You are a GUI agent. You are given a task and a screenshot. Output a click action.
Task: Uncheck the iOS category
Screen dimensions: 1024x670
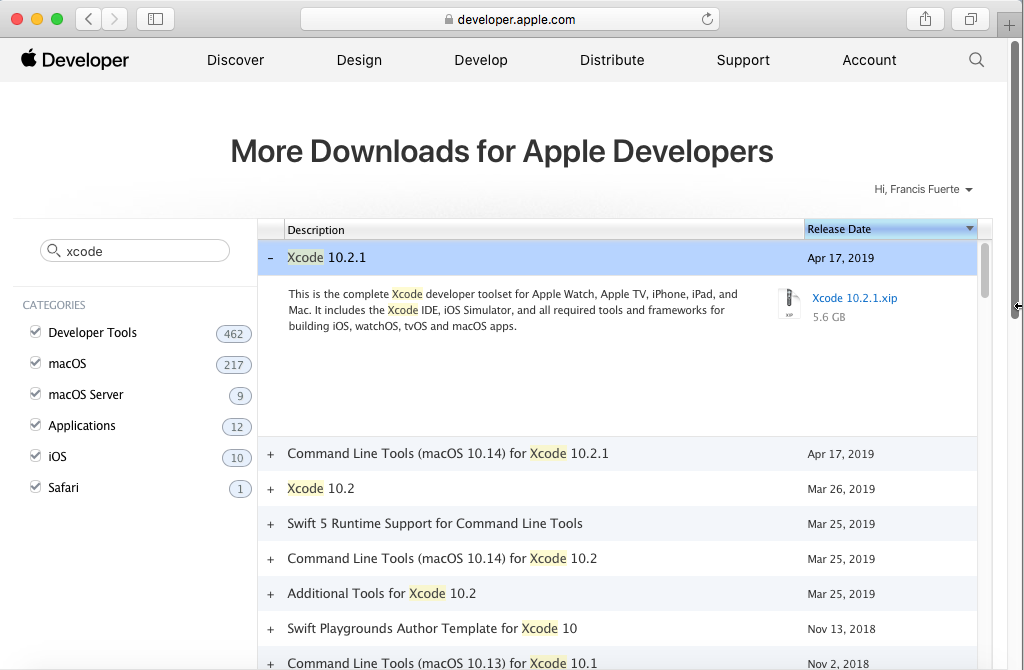coord(35,456)
